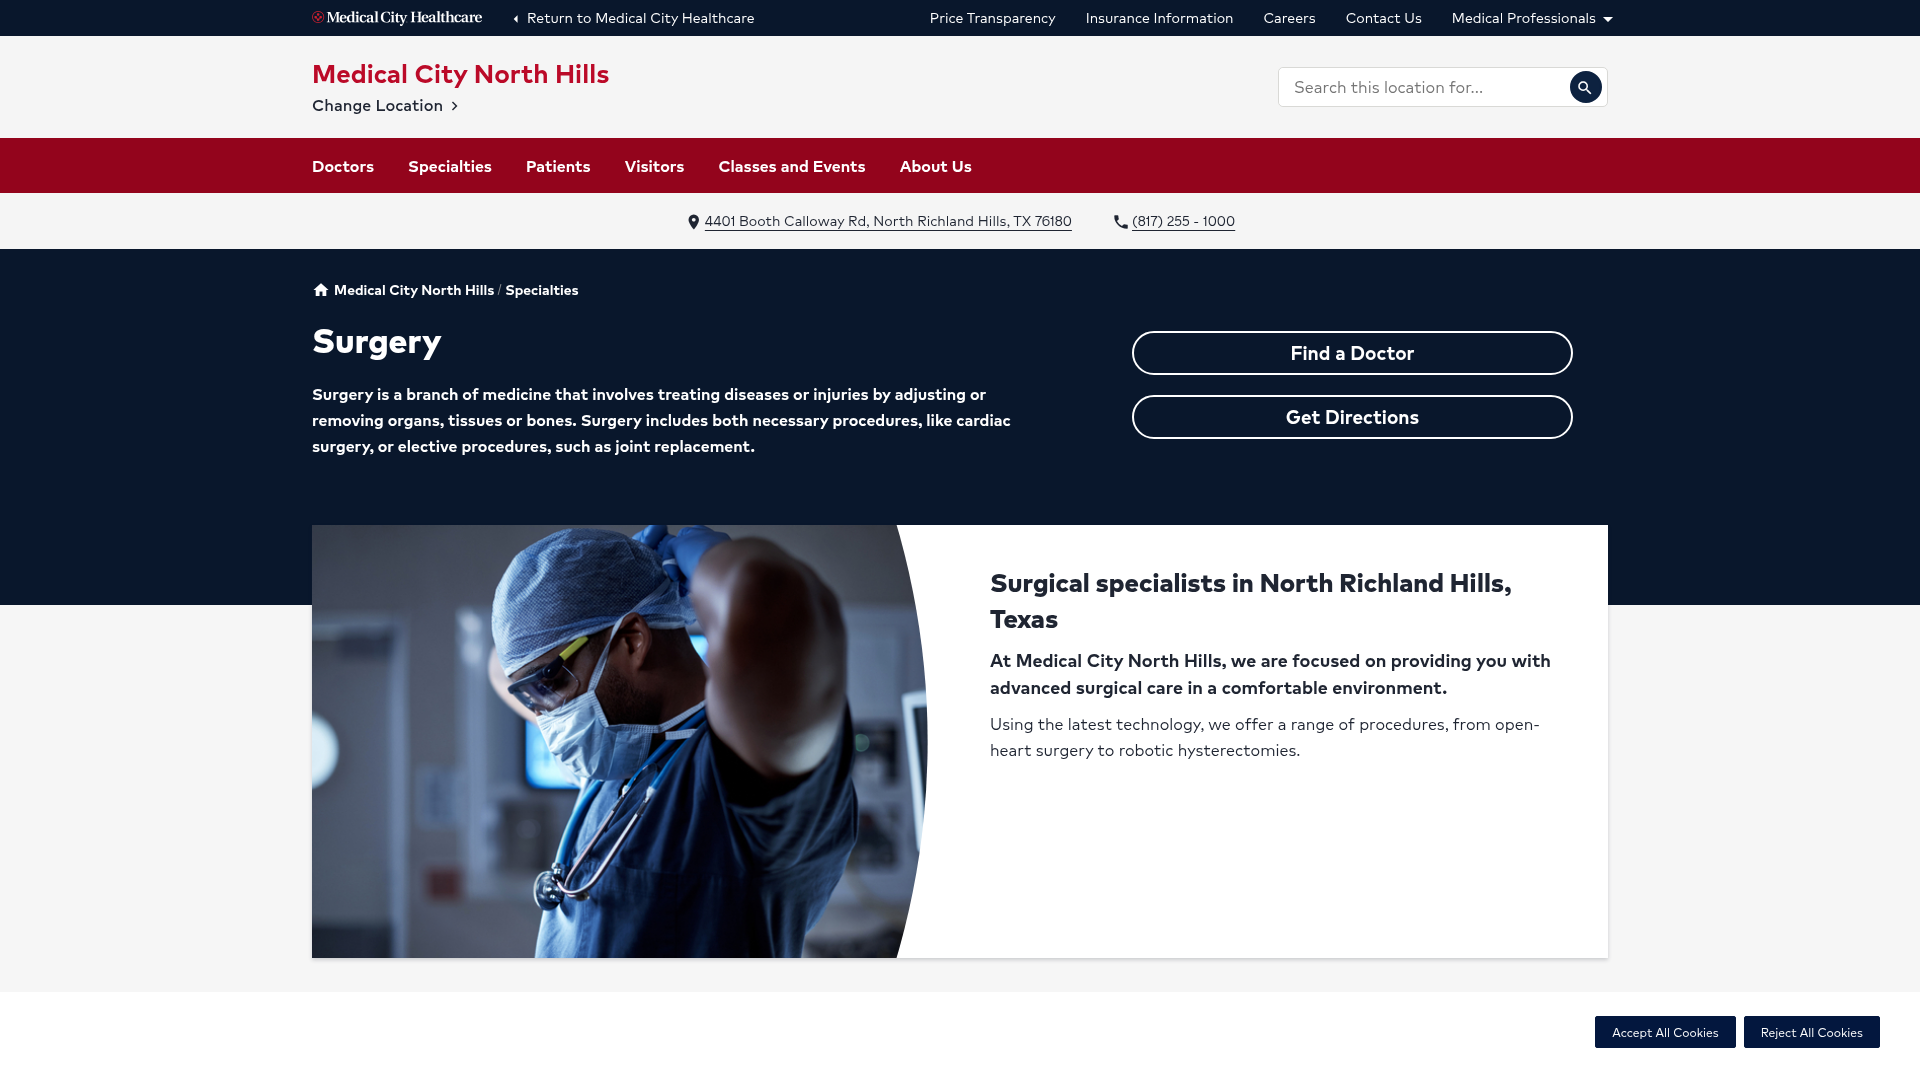Image resolution: width=1920 pixels, height=1080 pixels.
Task: Click the map pin location icon
Action: (x=694, y=222)
